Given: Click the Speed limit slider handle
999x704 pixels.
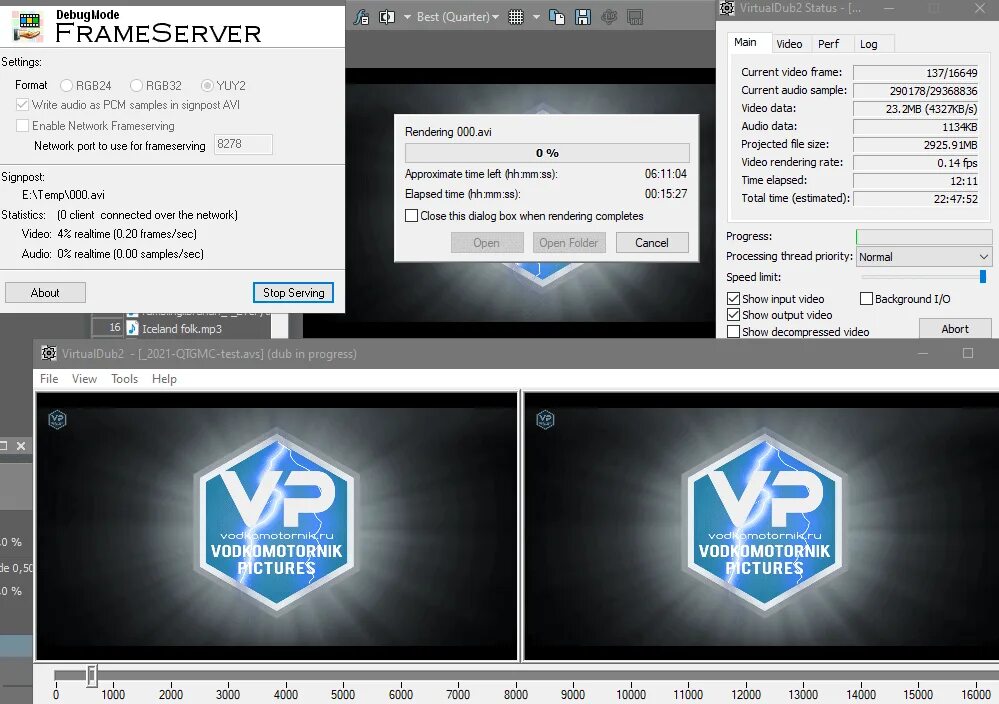Looking at the screenshot, I should (982, 277).
